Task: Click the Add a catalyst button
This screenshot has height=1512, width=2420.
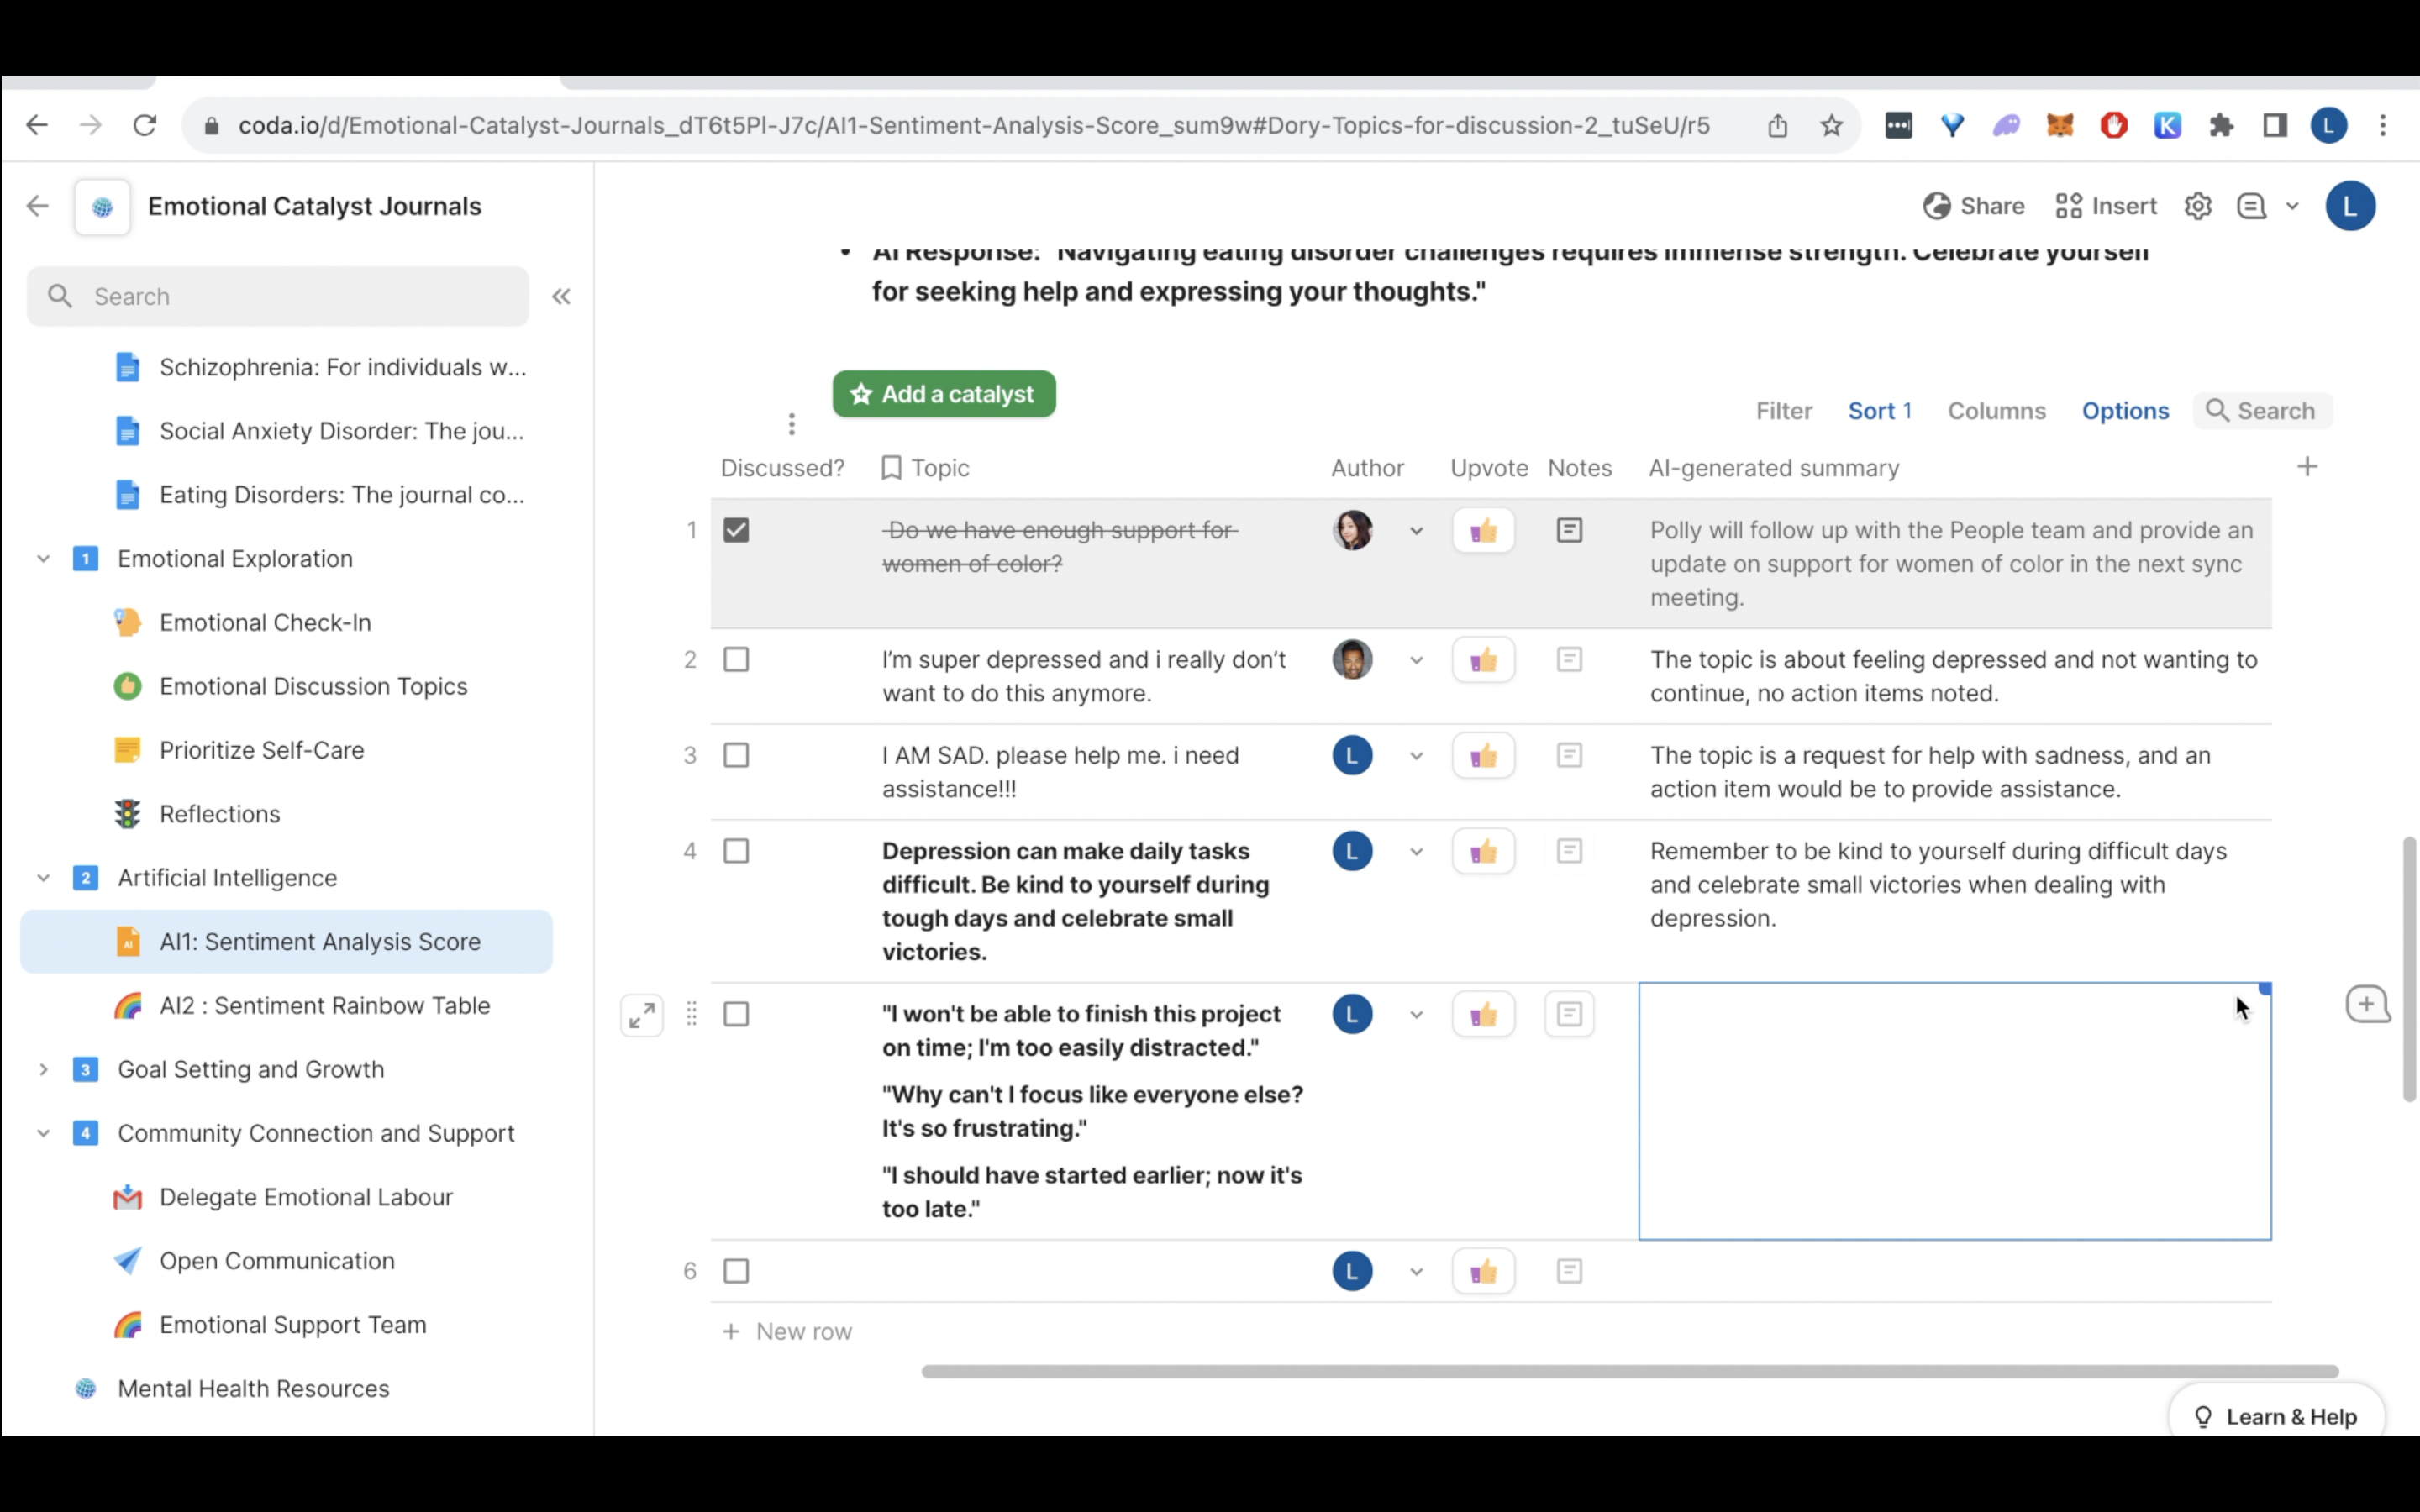Action: [943, 394]
